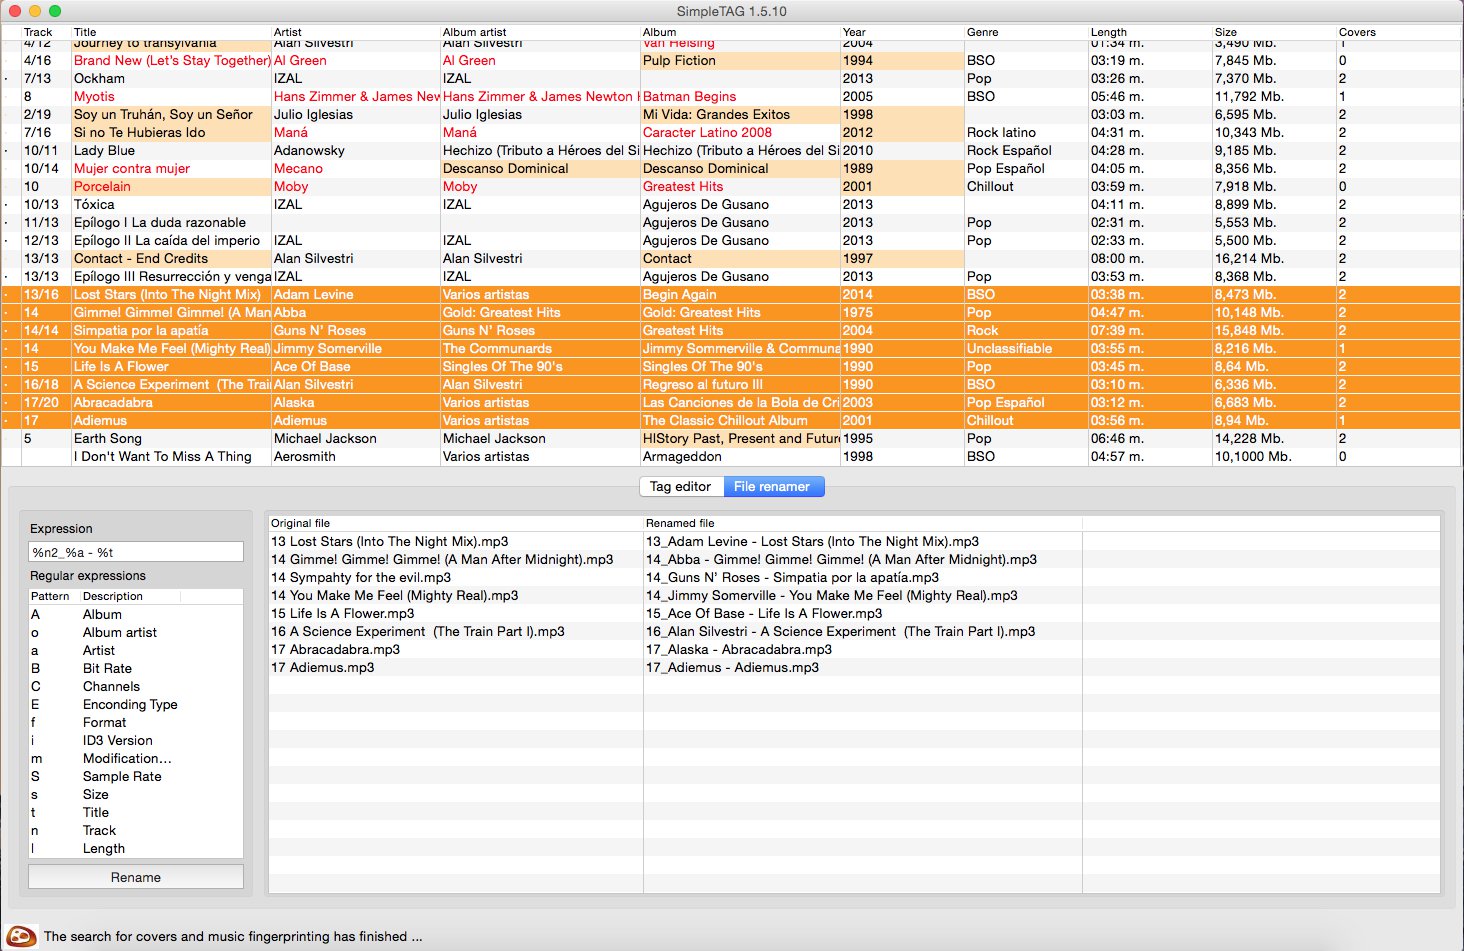The width and height of the screenshot is (1464, 951).
Task: Select the File renamer tab
Action: tap(771, 487)
